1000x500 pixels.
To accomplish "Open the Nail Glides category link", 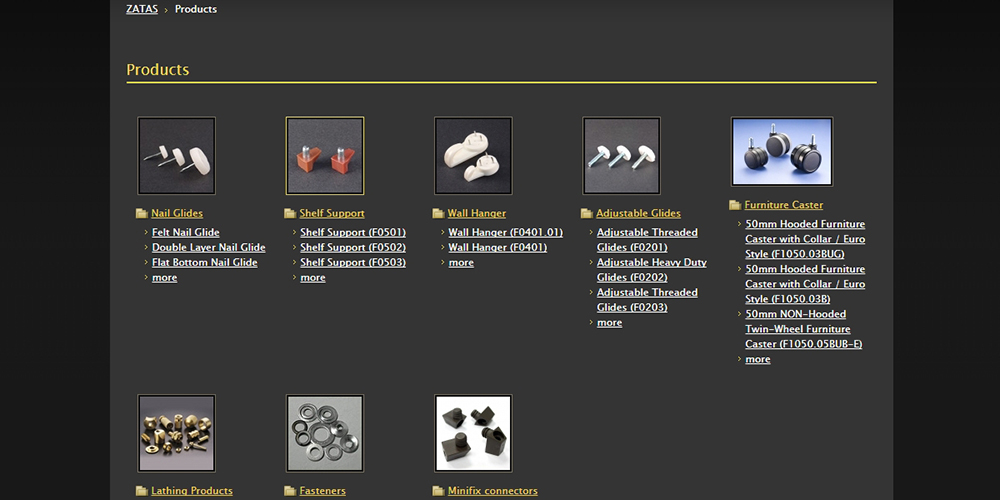I will pyautogui.click(x=177, y=213).
